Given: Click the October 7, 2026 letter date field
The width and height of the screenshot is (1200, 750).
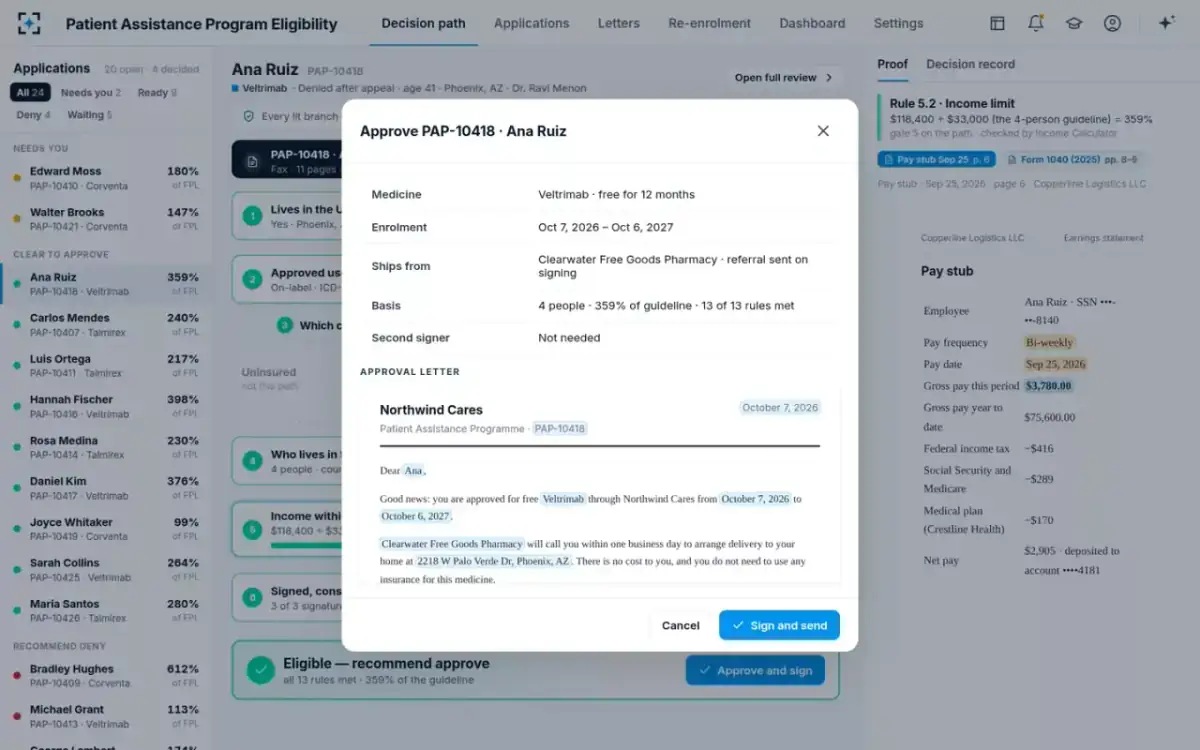Looking at the screenshot, I should [x=780, y=408].
